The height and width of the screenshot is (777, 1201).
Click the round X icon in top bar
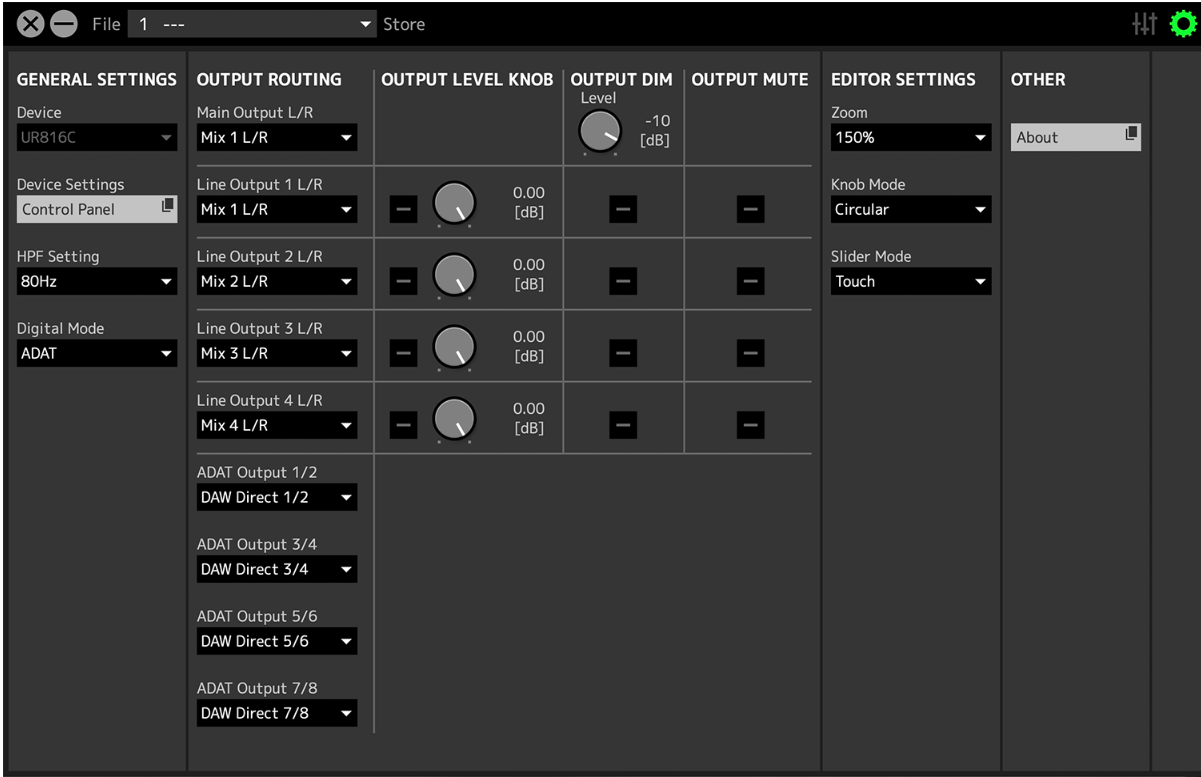coord(31,25)
